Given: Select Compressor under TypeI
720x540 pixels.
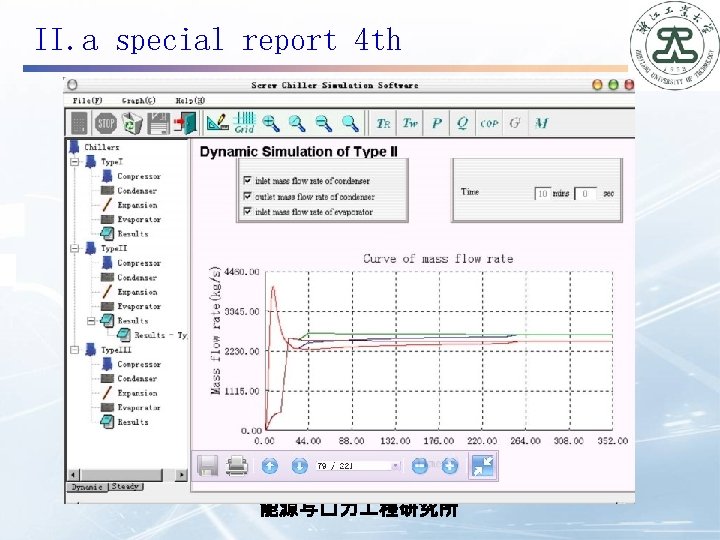Looking at the screenshot, I should 139,176.
